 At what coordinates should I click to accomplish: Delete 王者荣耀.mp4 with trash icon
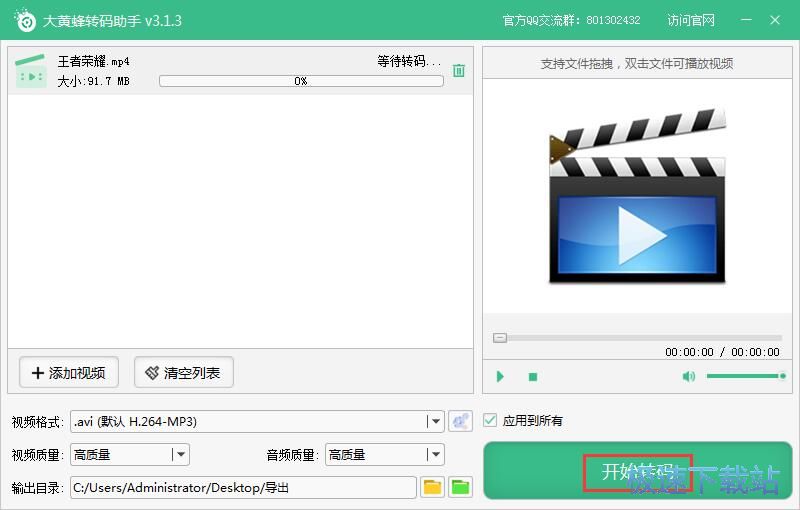[459, 70]
